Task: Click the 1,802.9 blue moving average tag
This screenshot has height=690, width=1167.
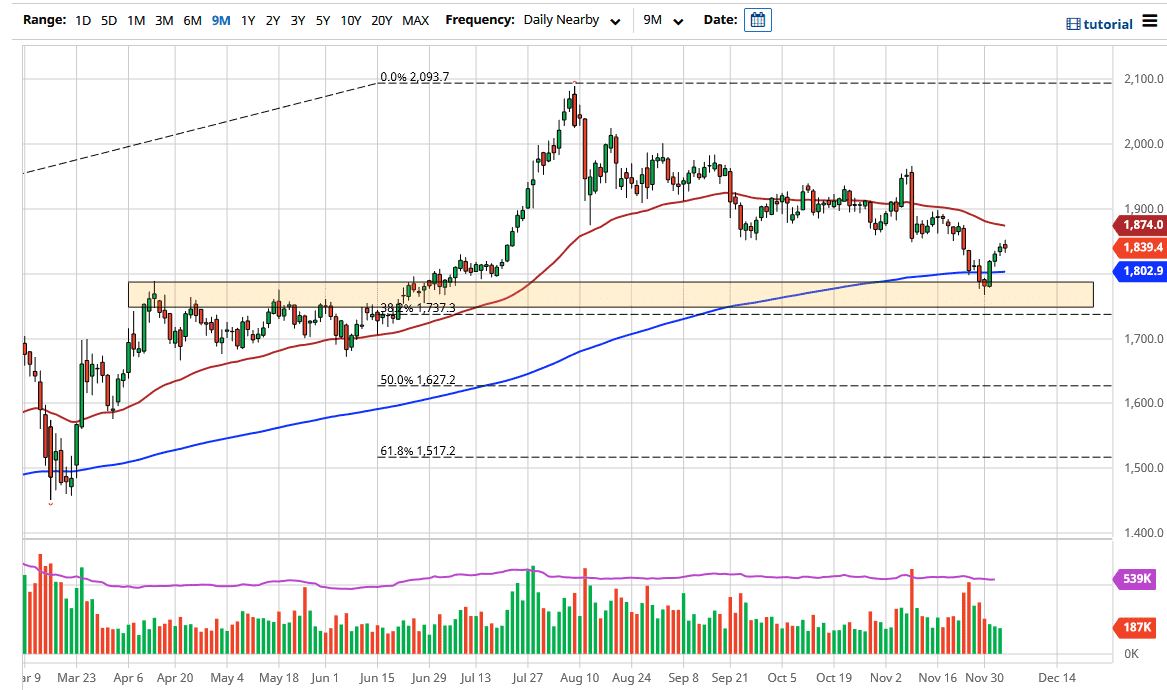Action: click(x=1139, y=271)
